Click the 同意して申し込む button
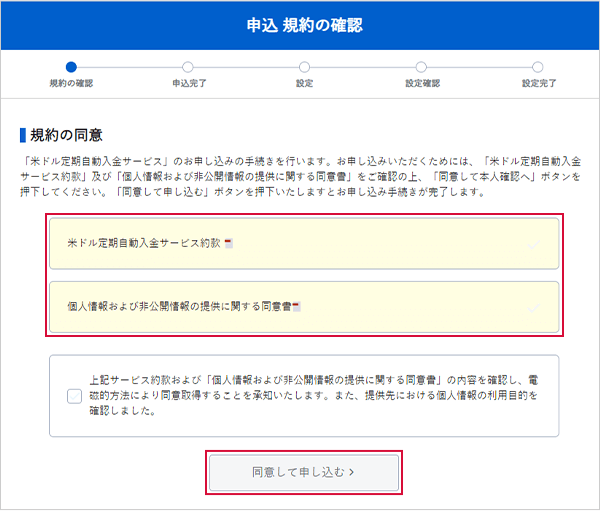Image resolution: width=600 pixels, height=511 pixels. click(x=304, y=472)
